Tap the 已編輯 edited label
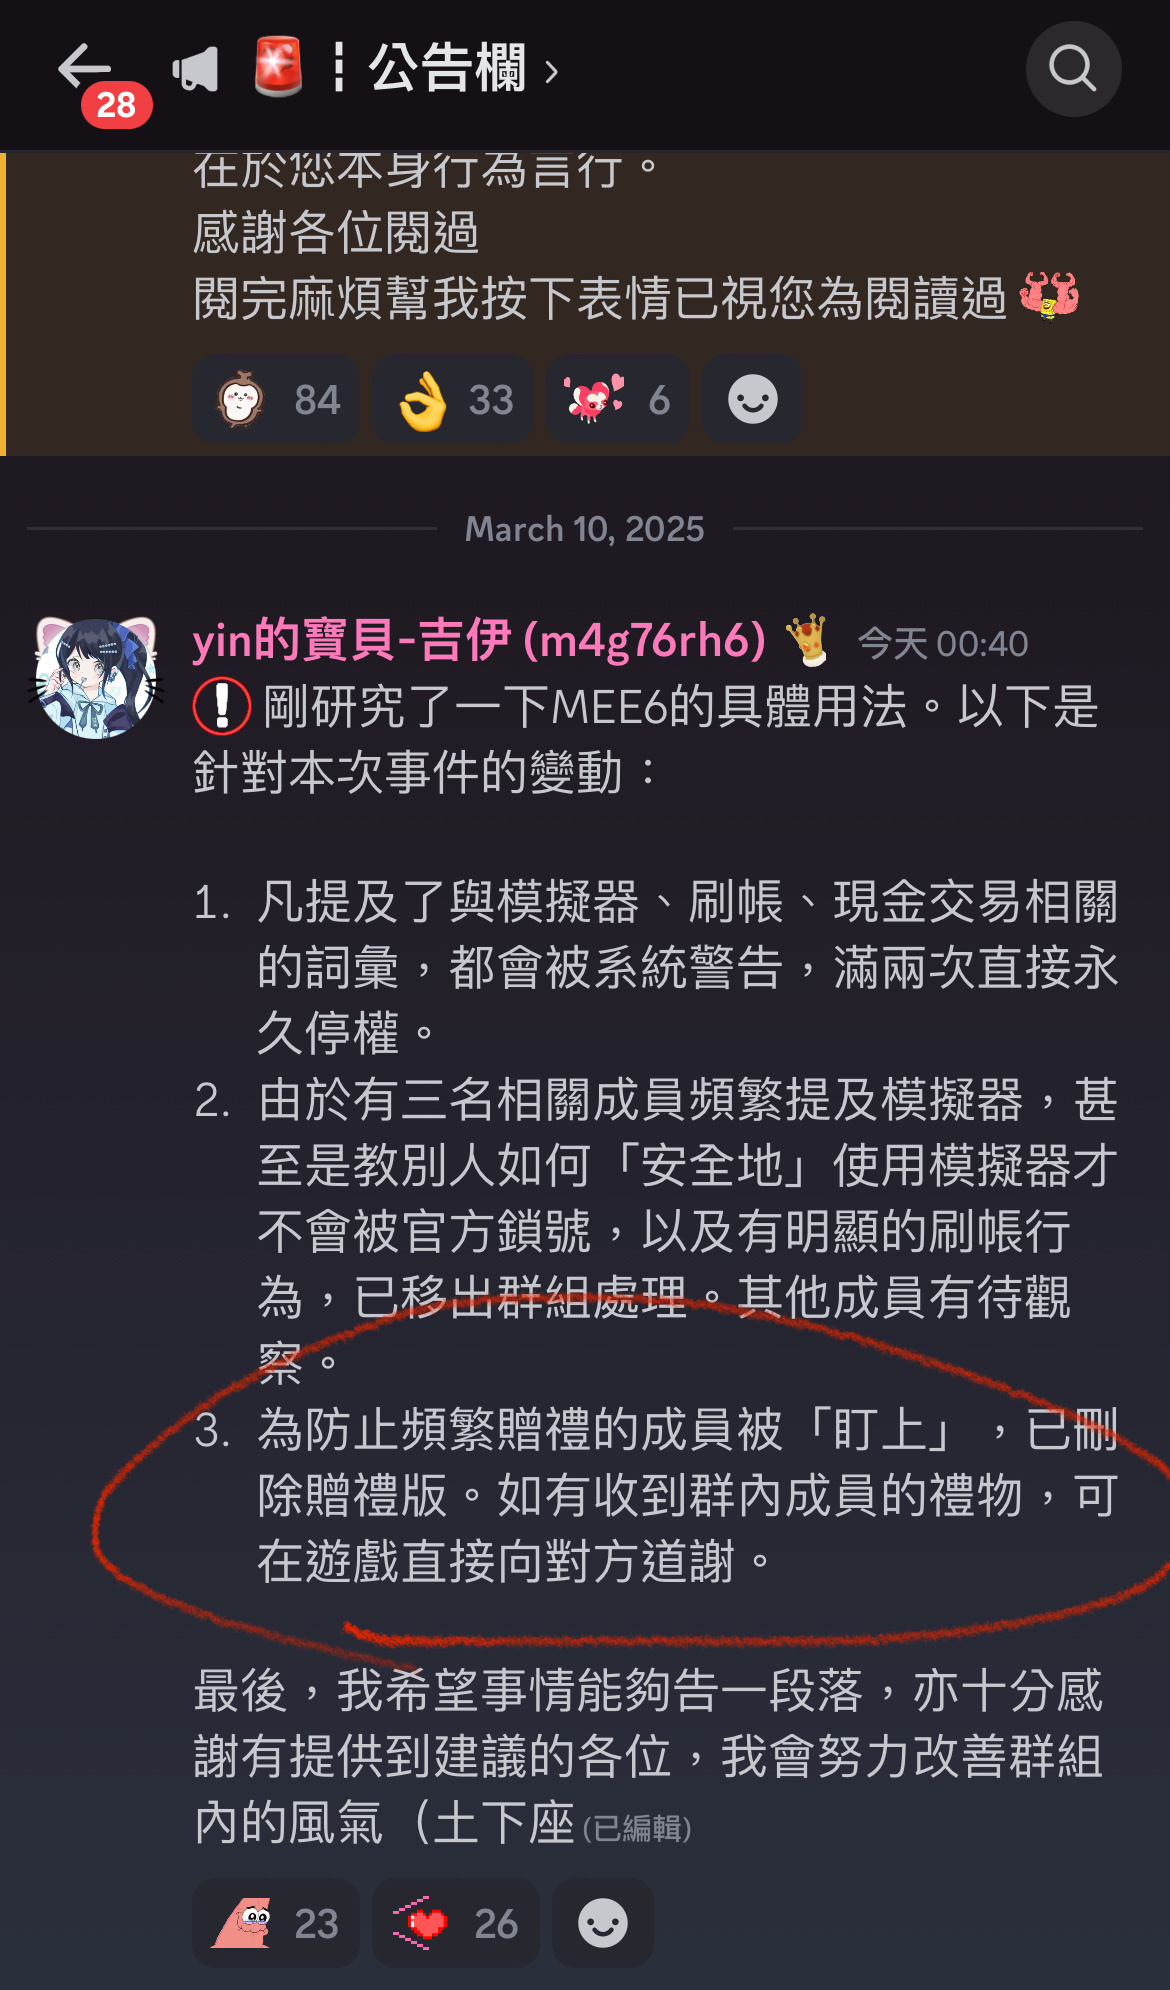Screen dimensions: 1170x1990 (x=638, y=1828)
